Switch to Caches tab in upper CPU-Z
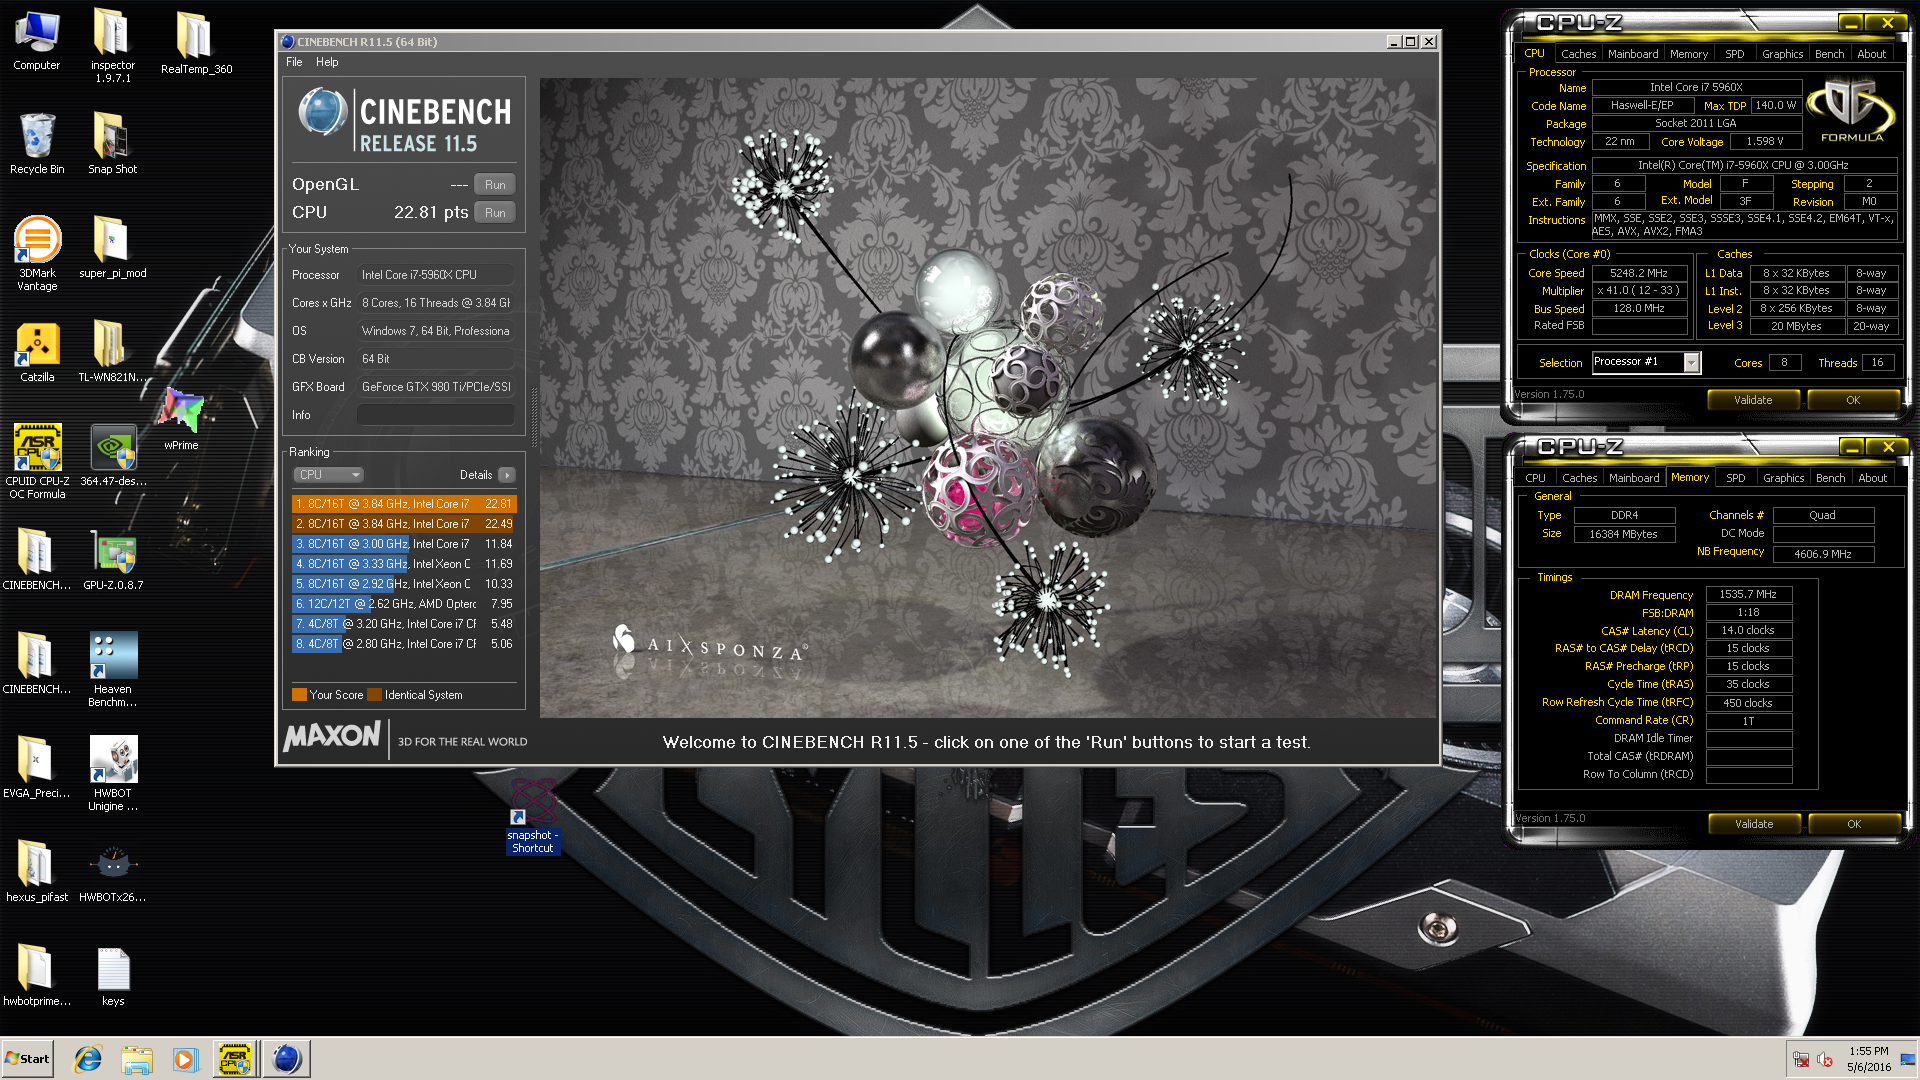Screen dimensions: 1920x1080 tap(1578, 54)
